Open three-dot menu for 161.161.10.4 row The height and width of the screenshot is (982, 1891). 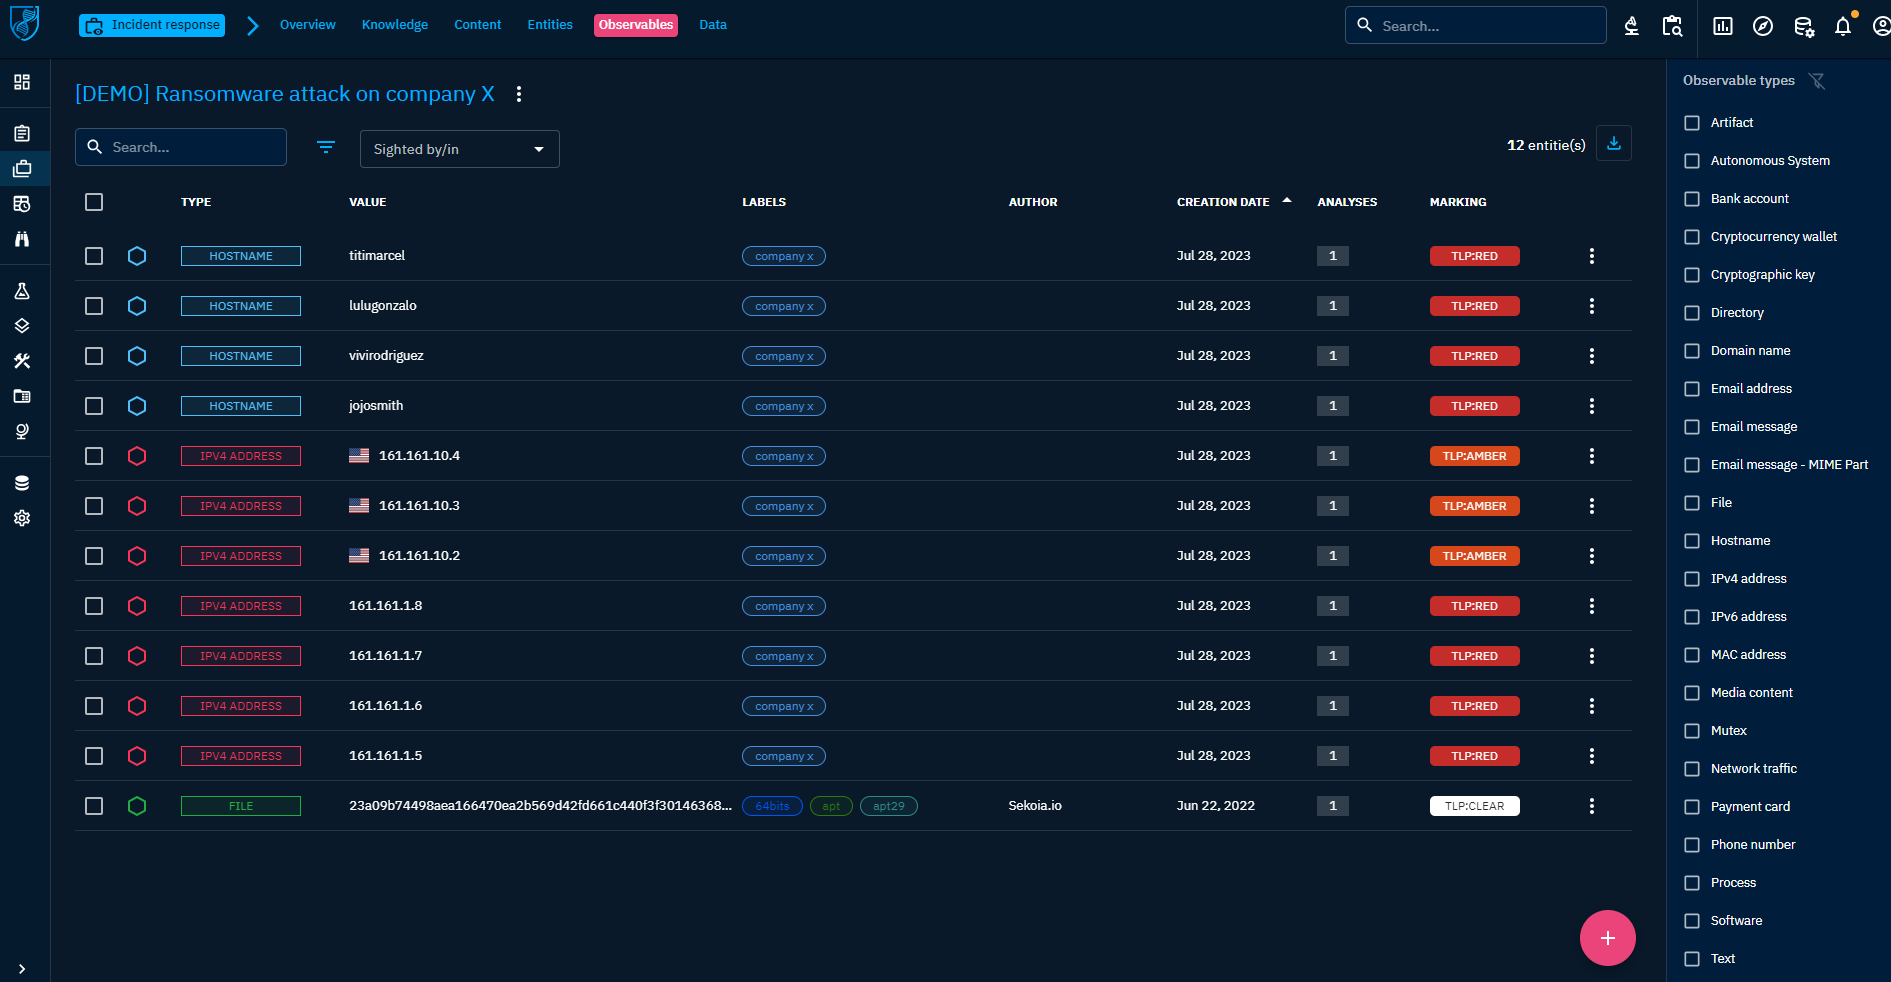[1591, 456]
